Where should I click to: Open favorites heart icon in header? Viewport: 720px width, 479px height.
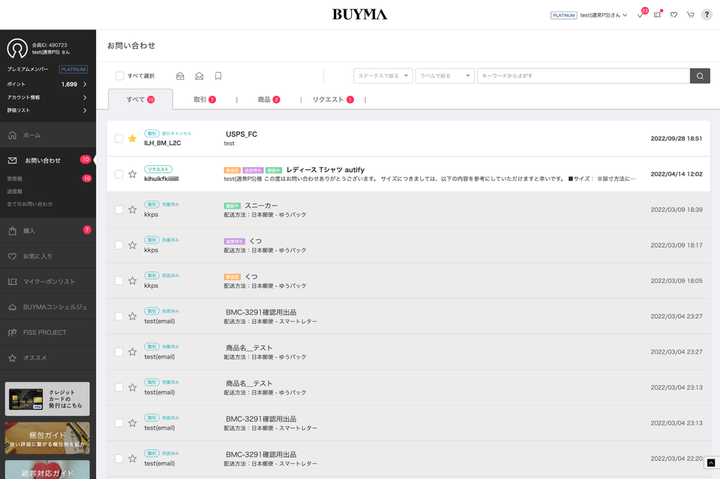coord(674,15)
